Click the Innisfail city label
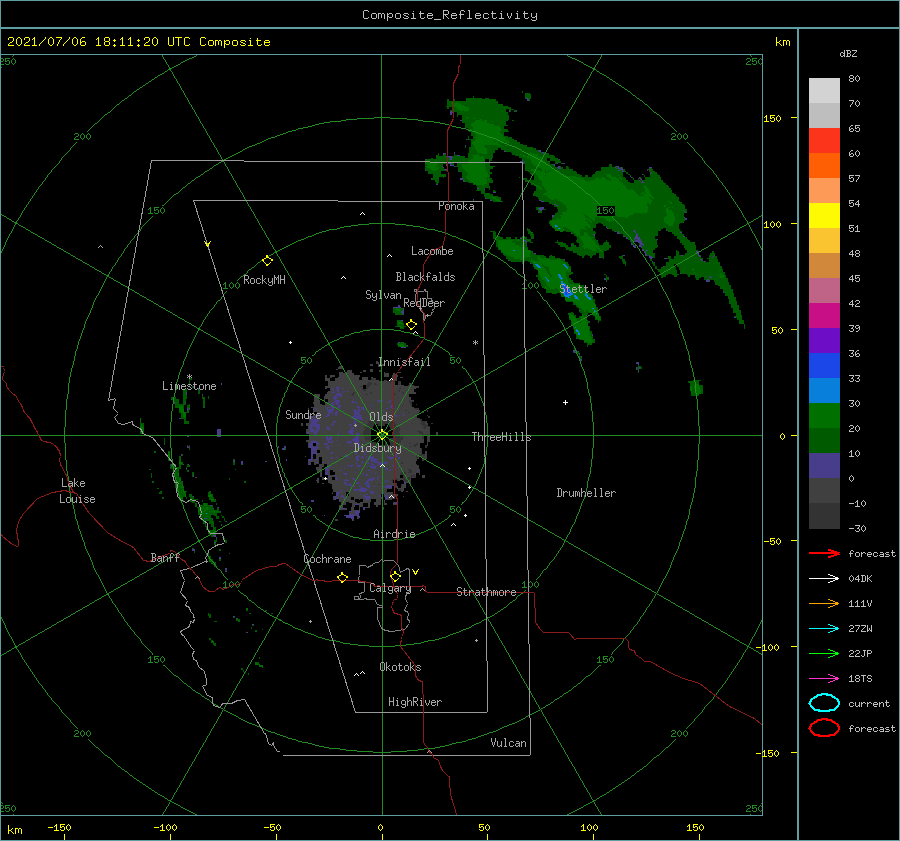The height and width of the screenshot is (841, 900). (x=404, y=362)
